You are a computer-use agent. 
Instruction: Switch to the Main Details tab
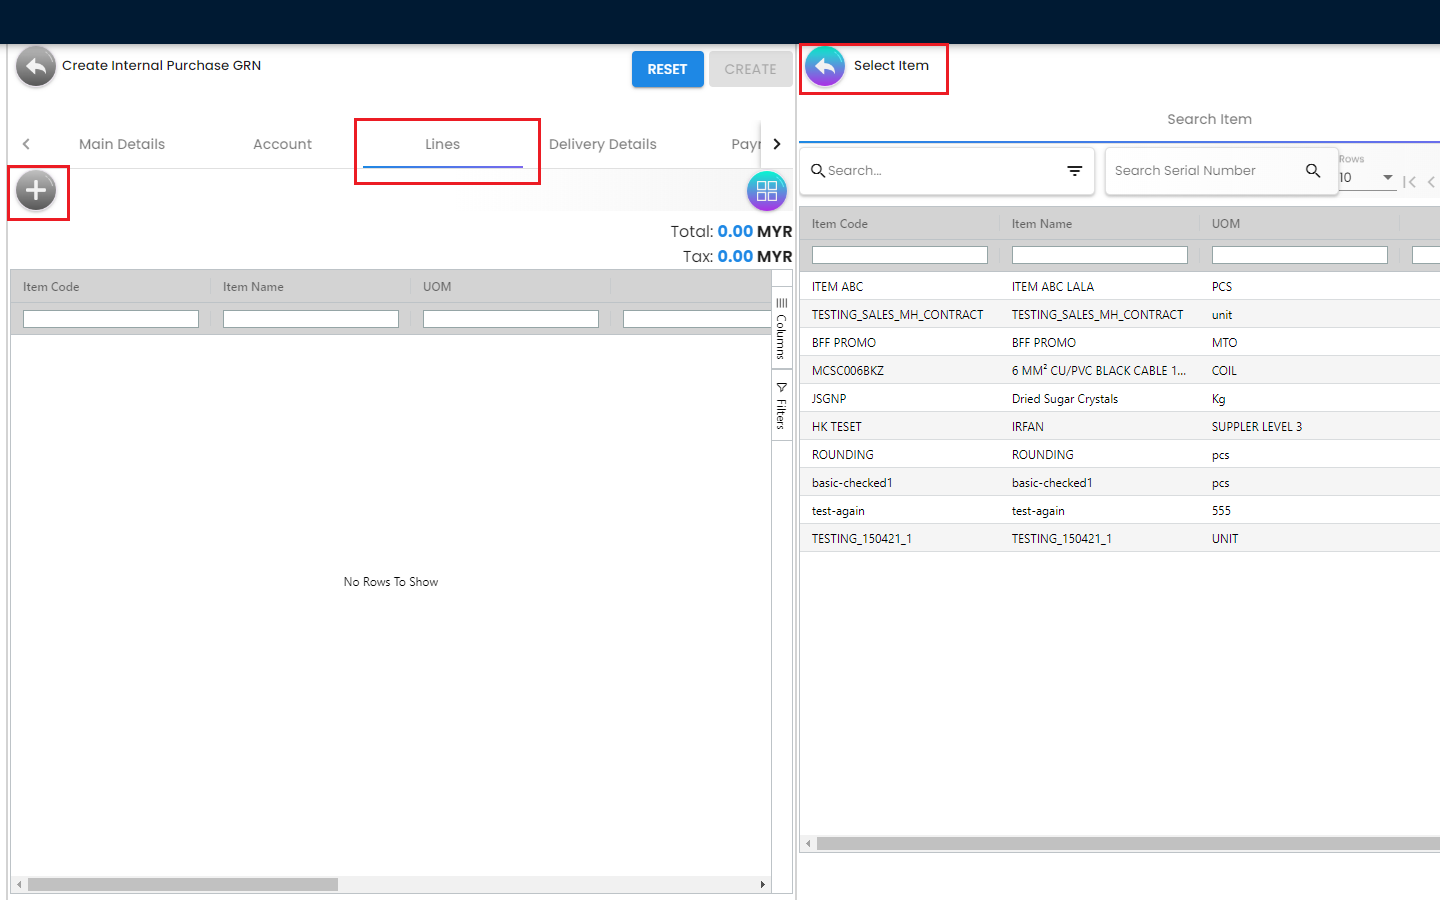122,144
